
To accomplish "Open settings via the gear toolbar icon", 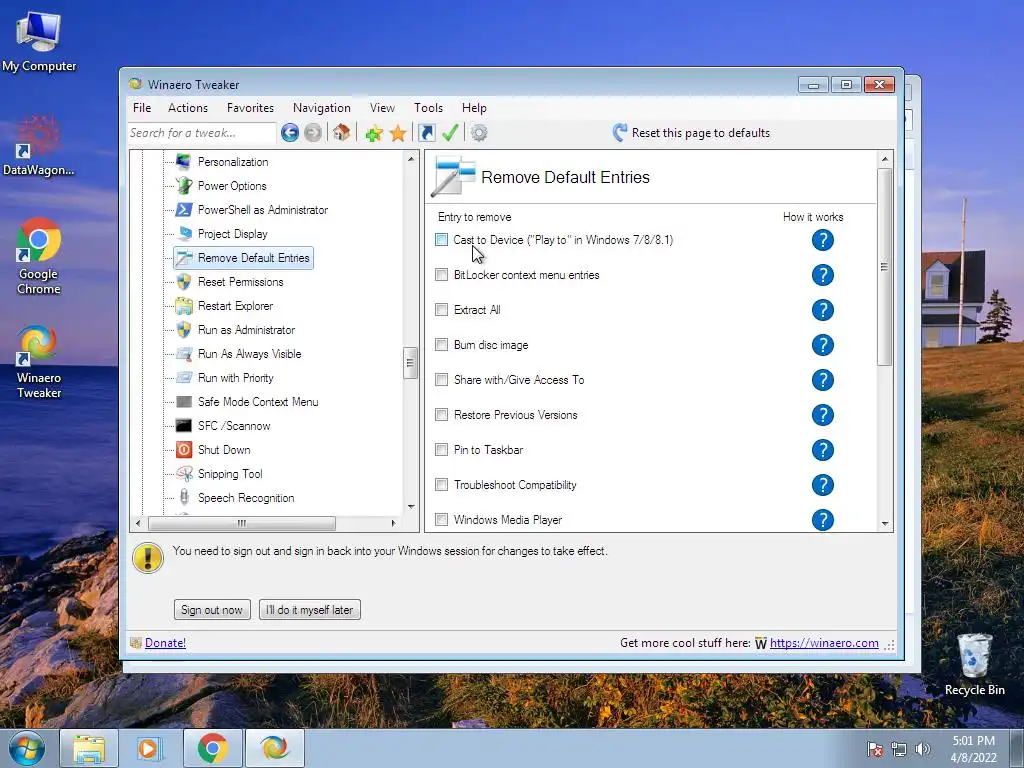I will pyautogui.click(x=479, y=133).
